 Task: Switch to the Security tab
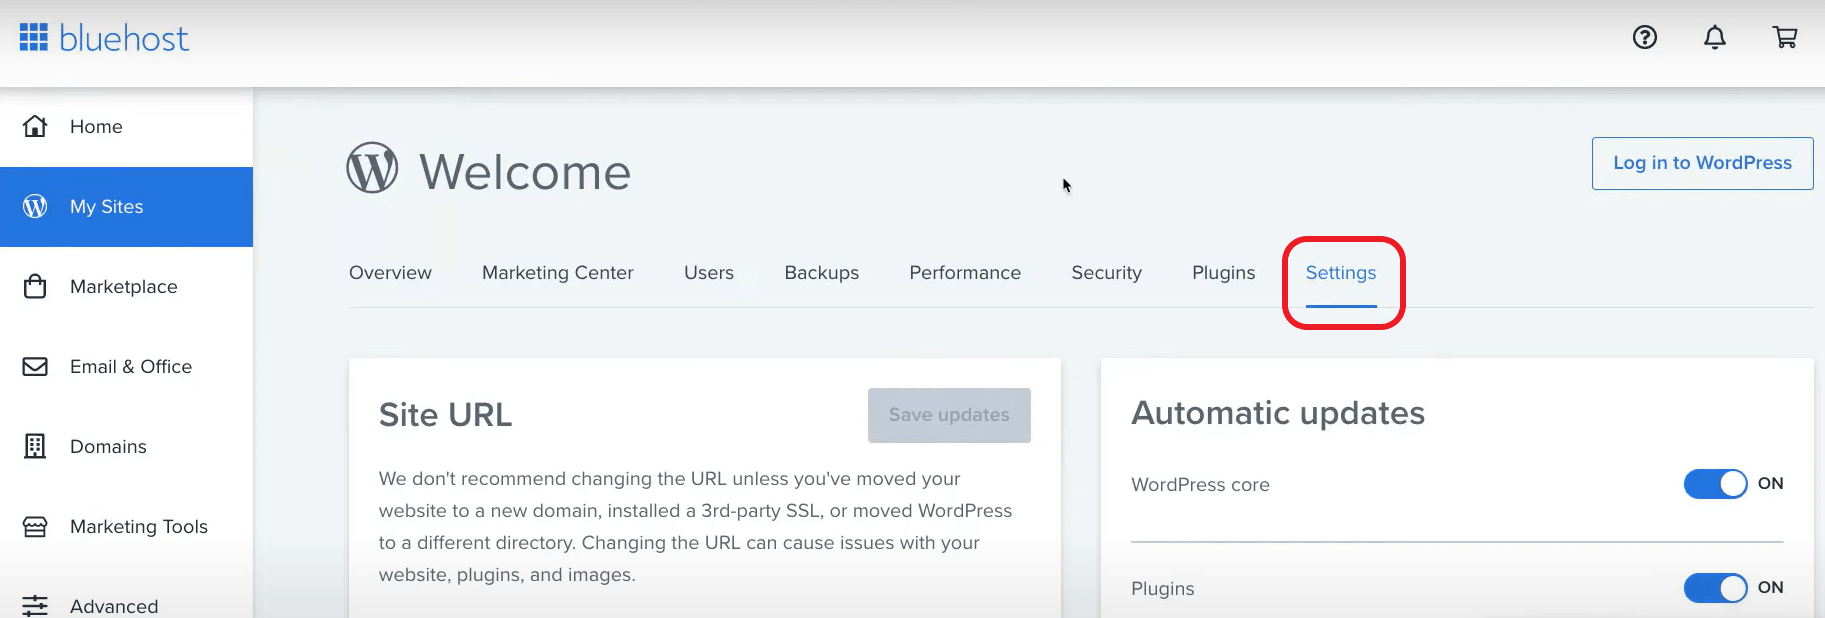tap(1107, 273)
